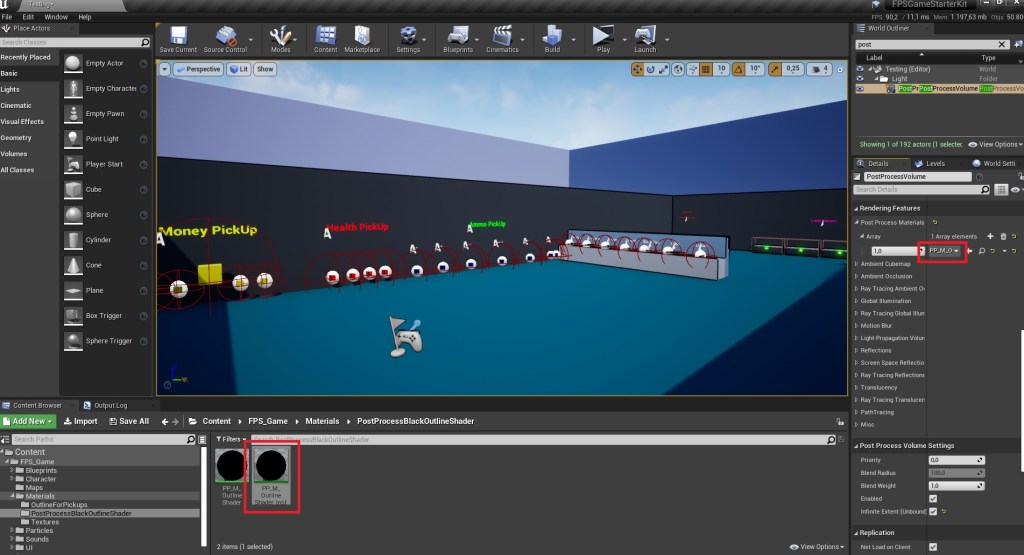Screen dimensions: 1024x555
Task: Uncheck Infinite Extent (Unbound) checkbox
Action: coord(933,511)
